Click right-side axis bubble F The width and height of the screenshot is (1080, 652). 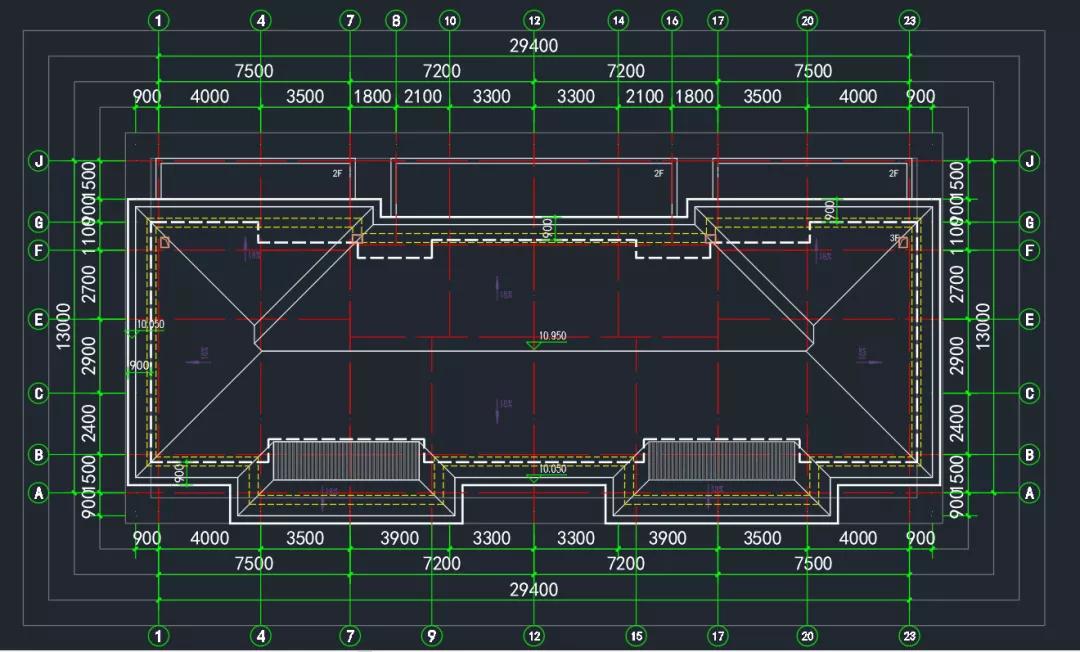coord(1030,251)
